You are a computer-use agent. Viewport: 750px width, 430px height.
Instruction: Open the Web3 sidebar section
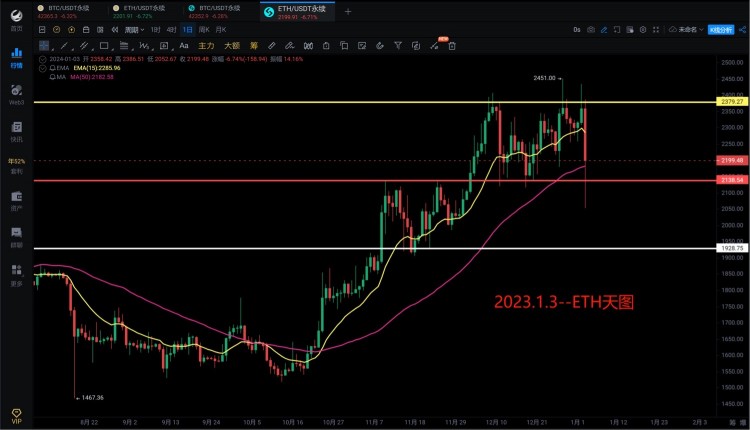16,95
